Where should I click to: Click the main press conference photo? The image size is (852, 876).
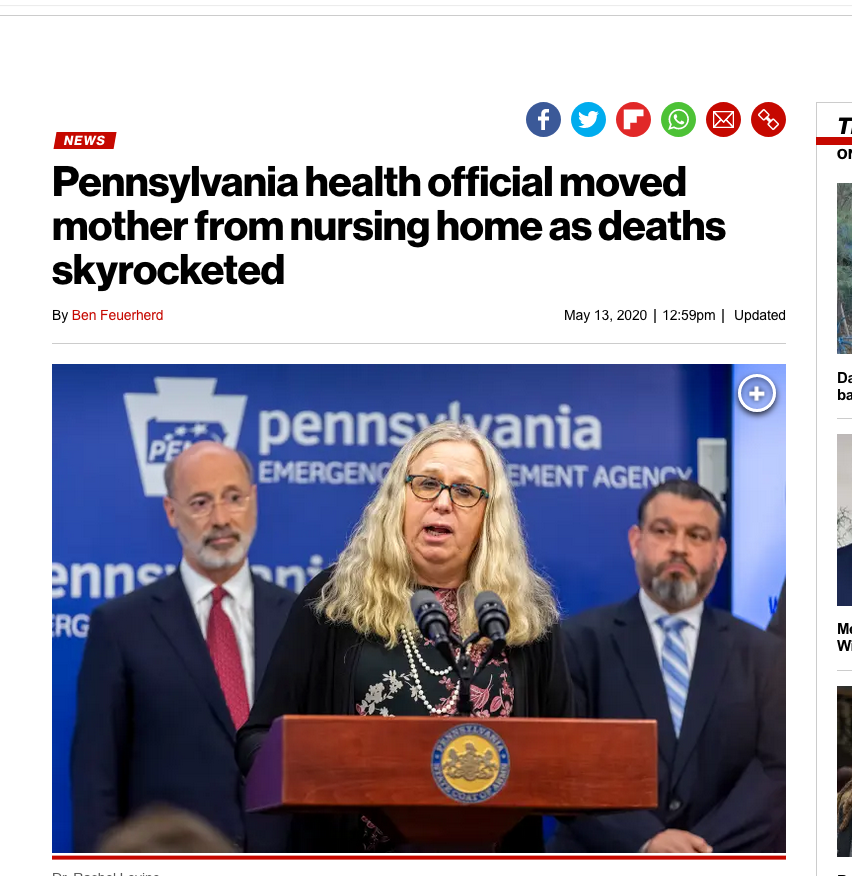[x=418, y=608]
